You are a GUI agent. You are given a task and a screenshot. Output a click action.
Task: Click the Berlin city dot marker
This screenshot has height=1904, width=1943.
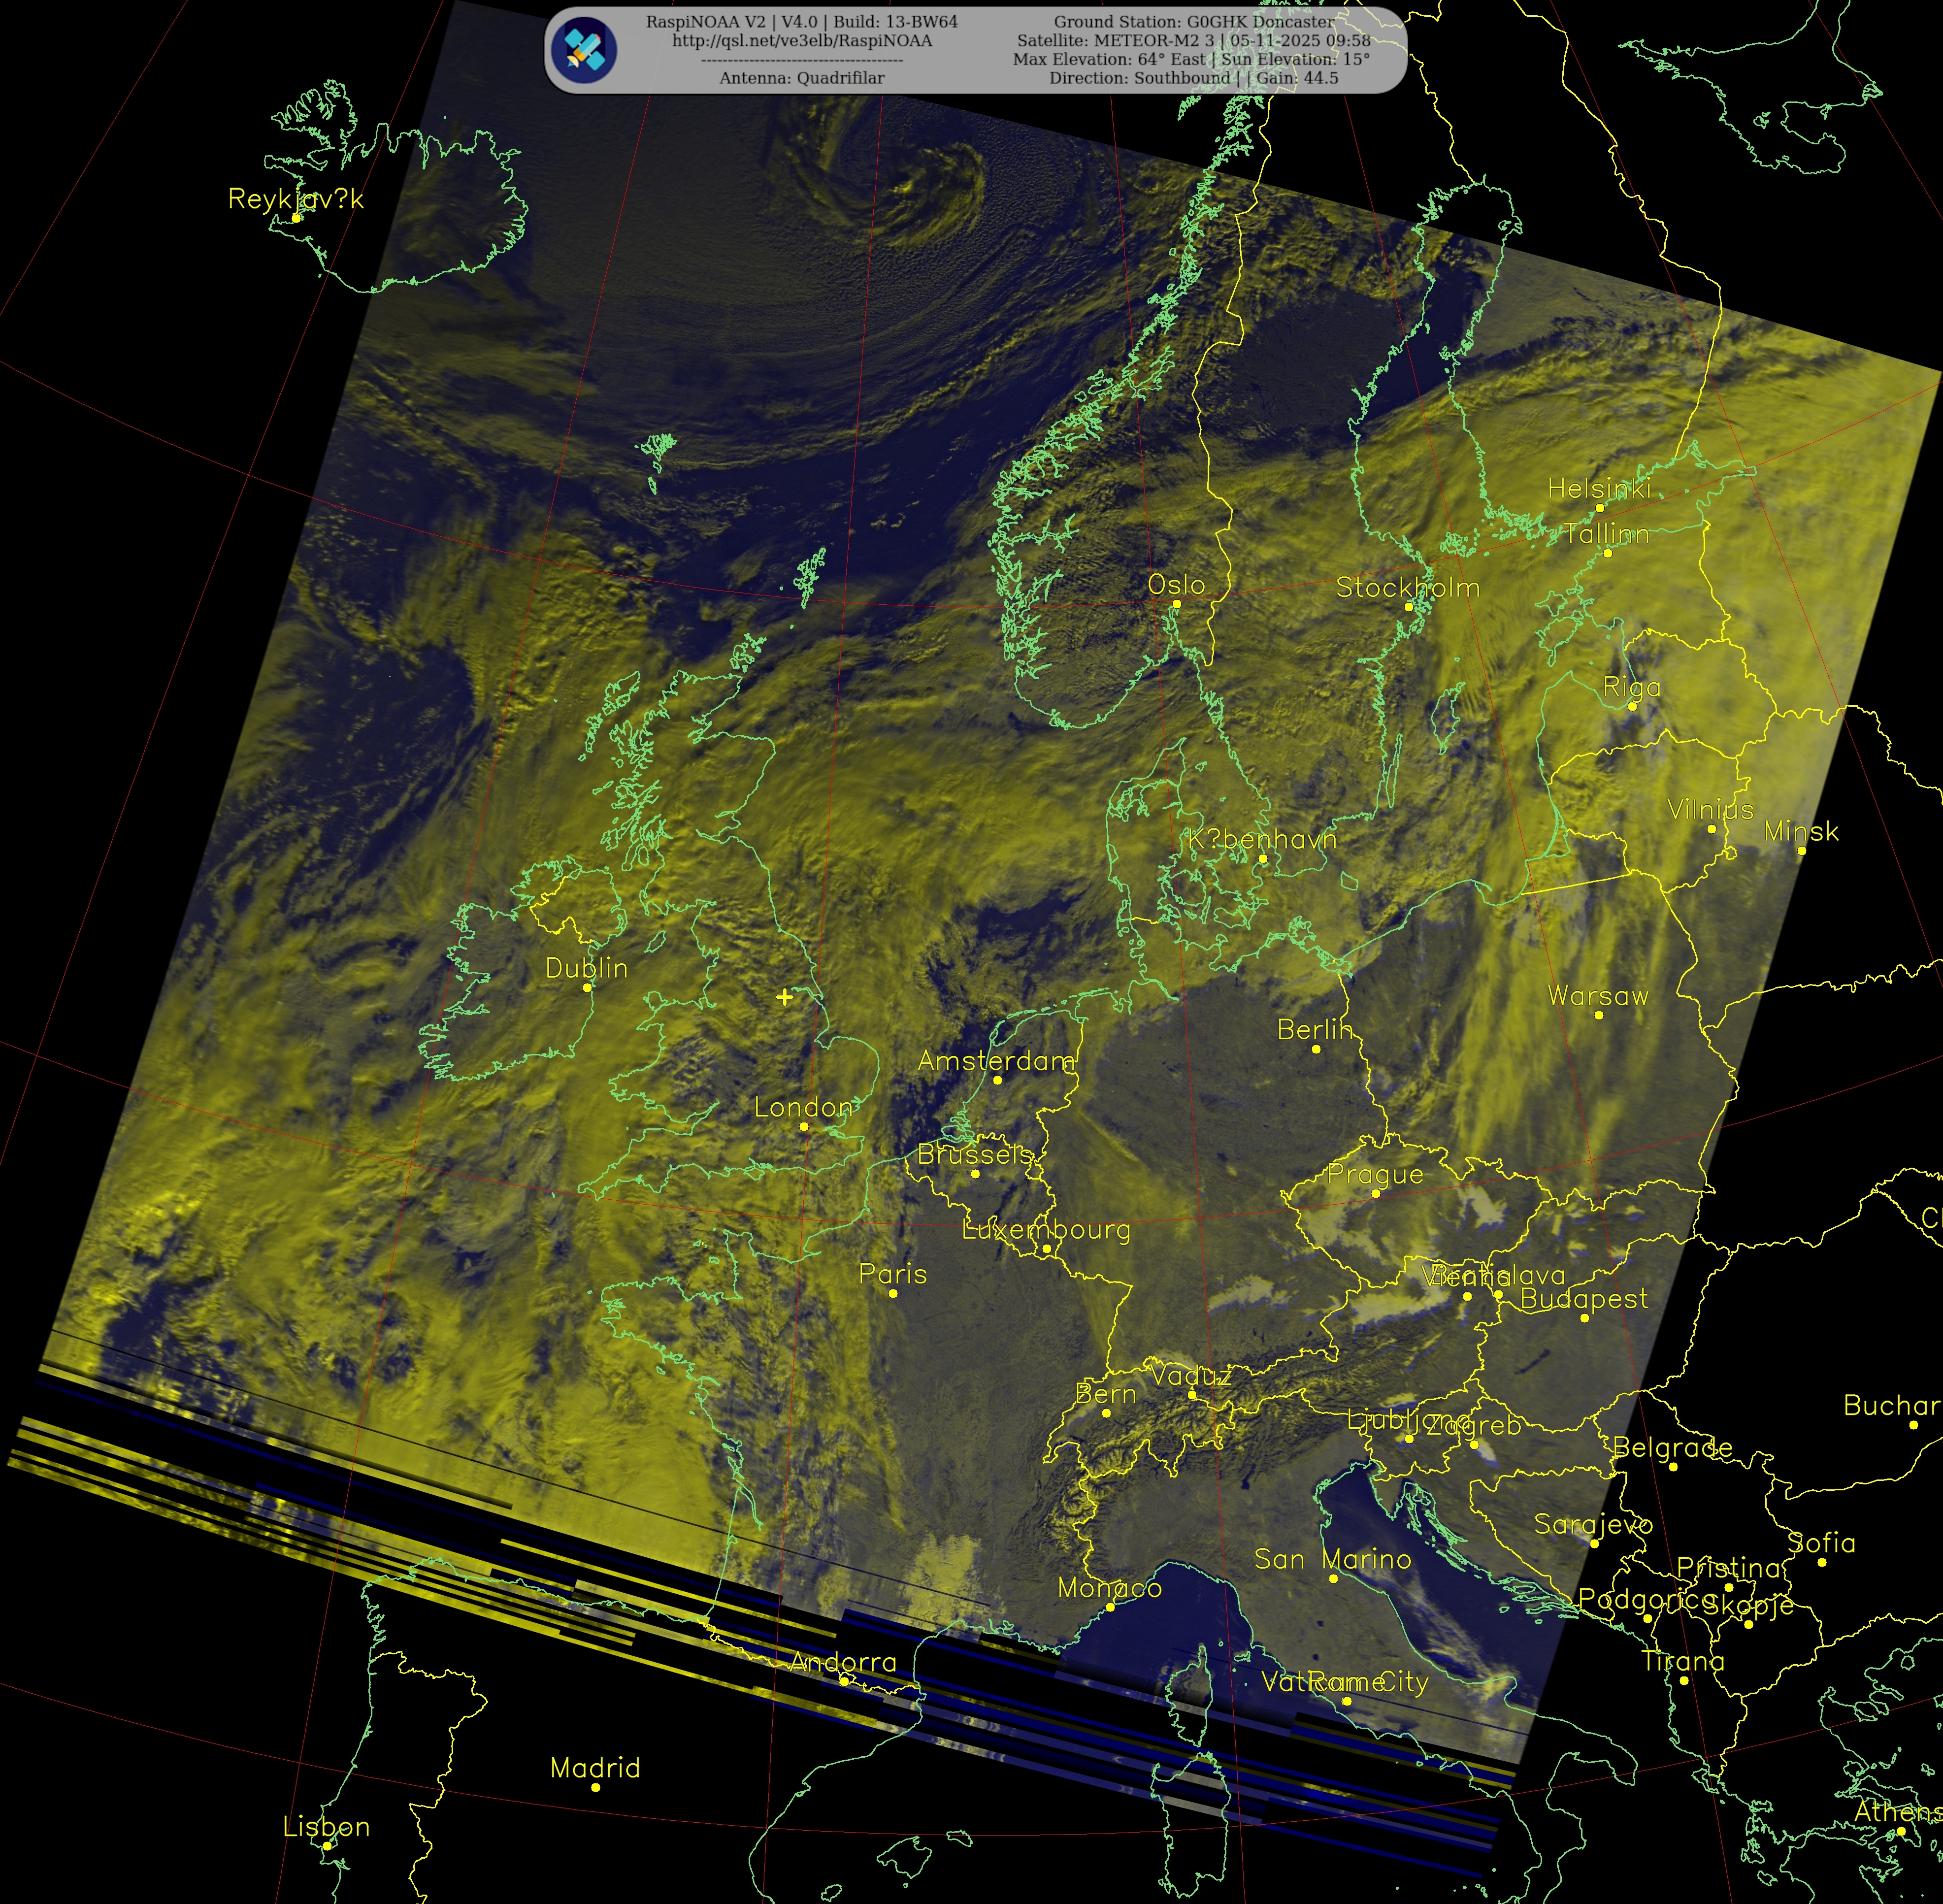1316,1049
